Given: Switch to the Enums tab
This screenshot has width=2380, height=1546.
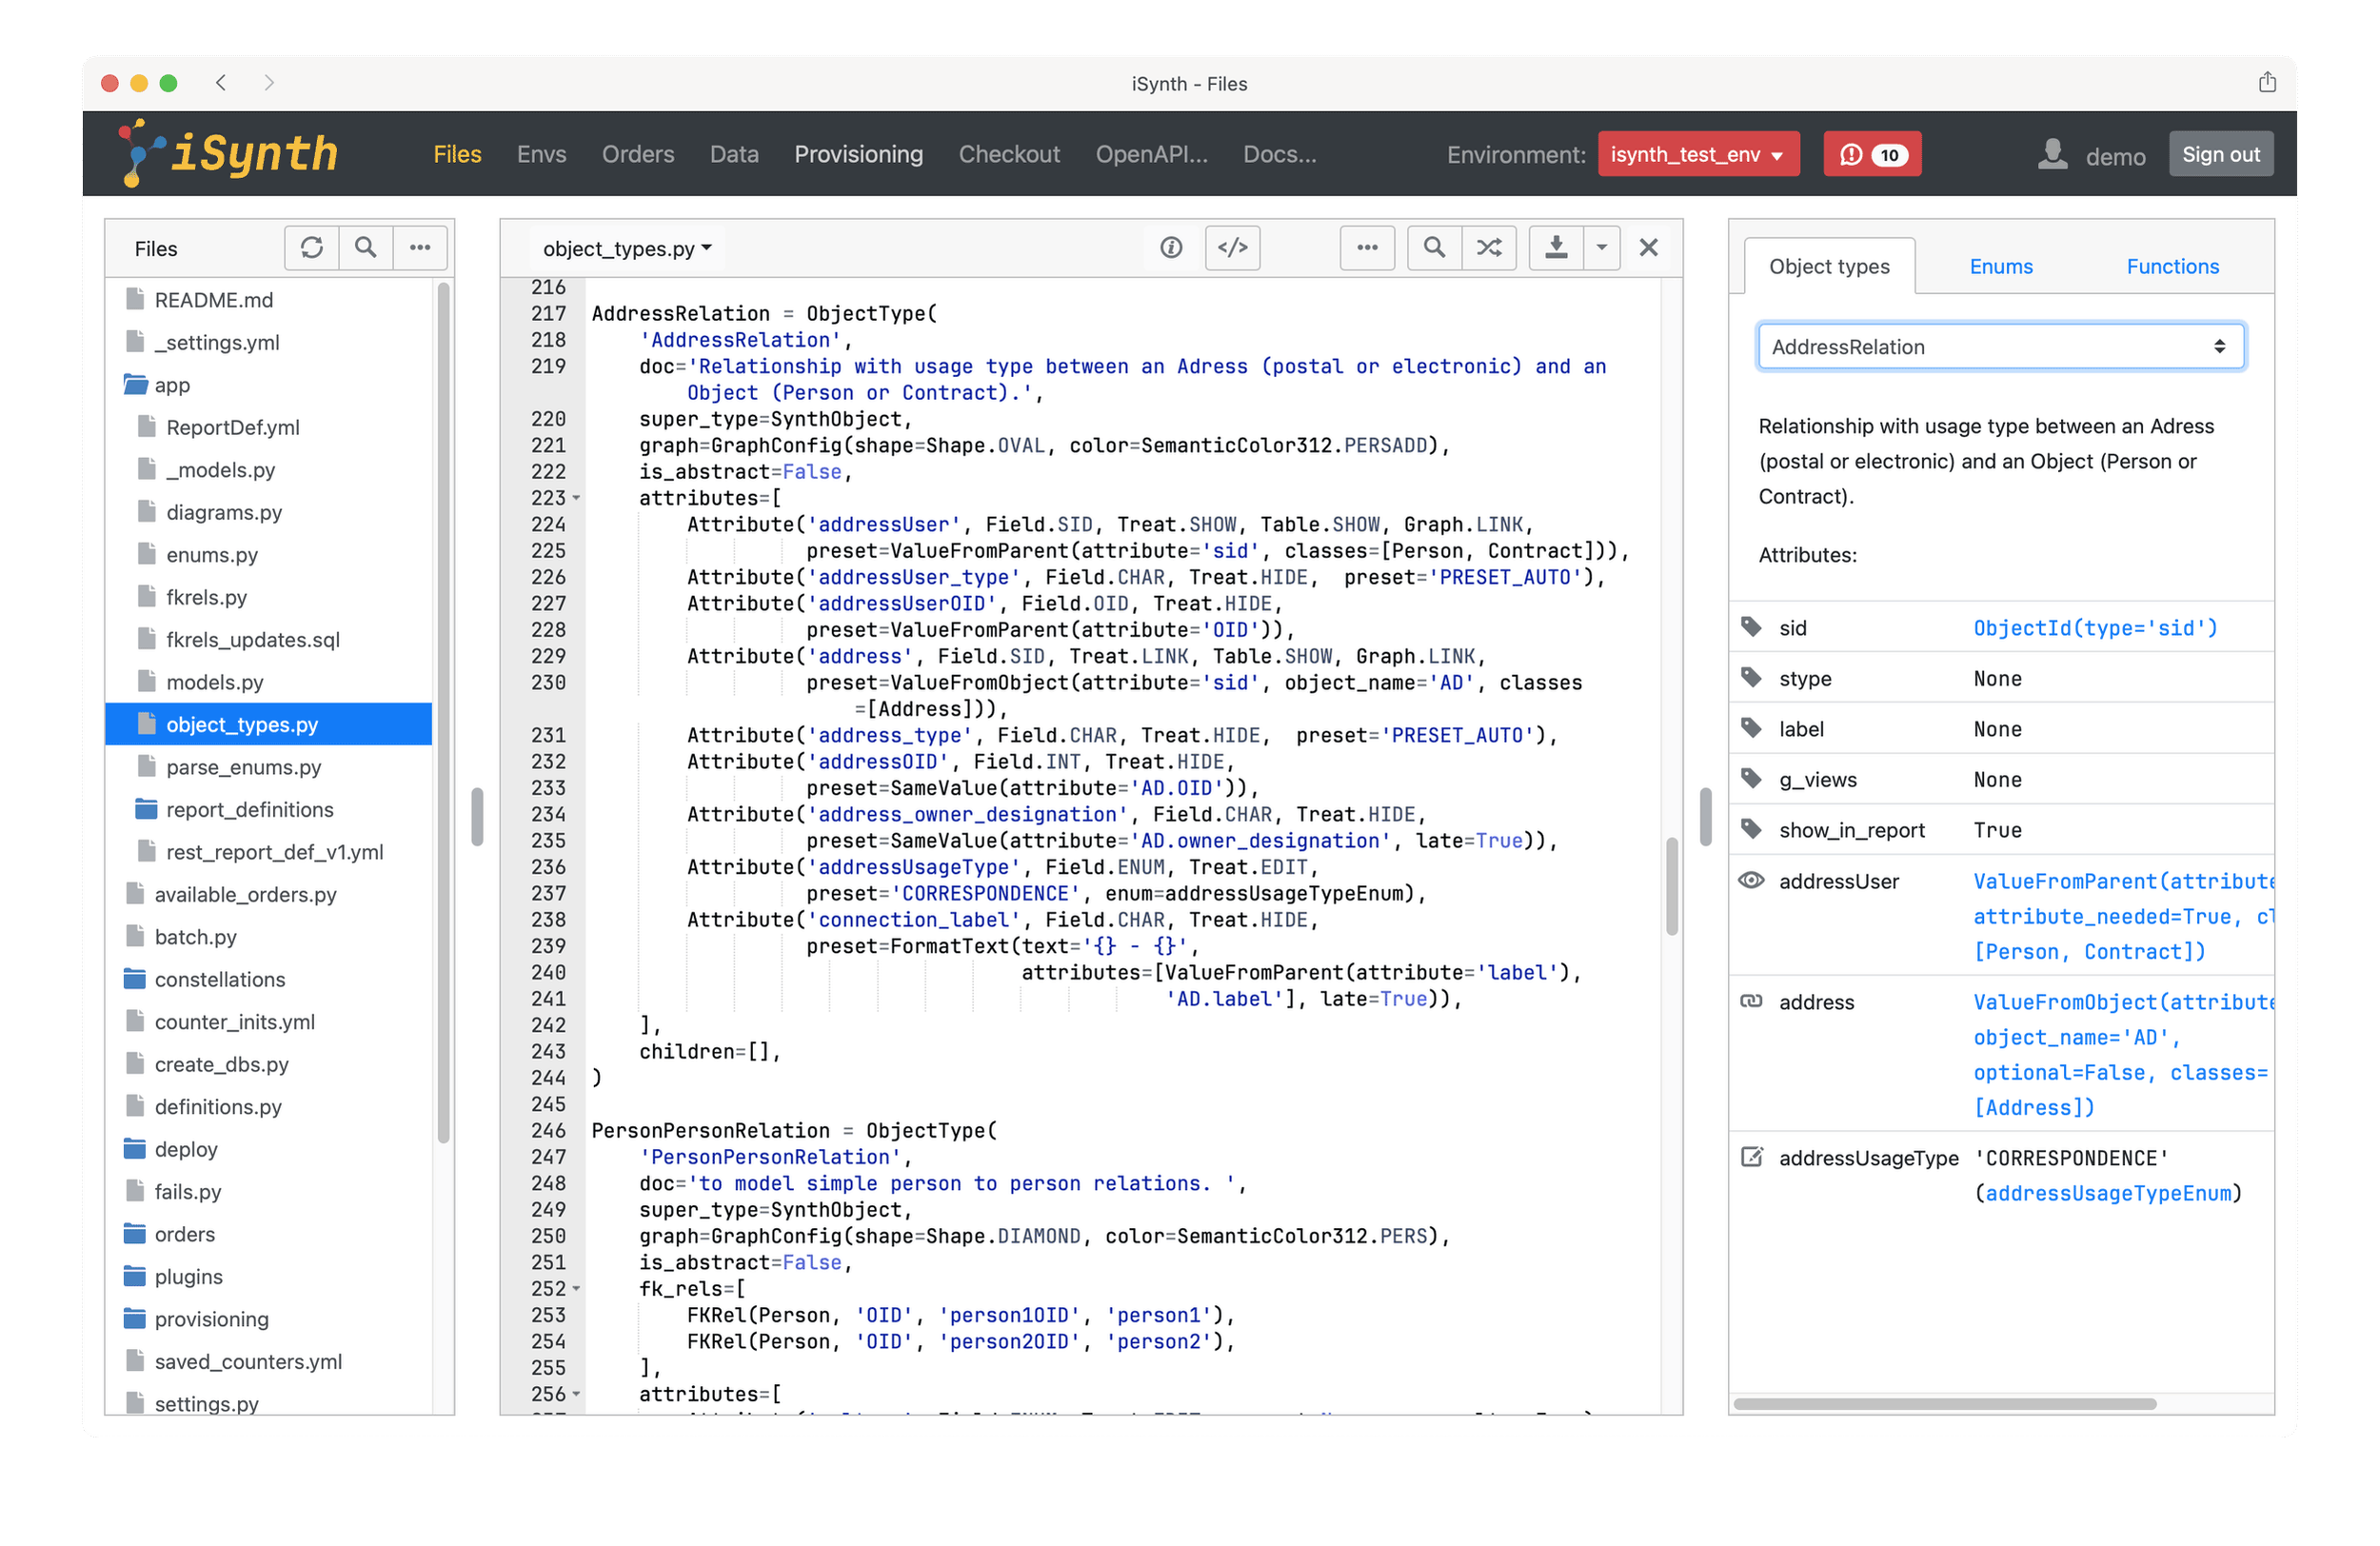Looking at the screenshot, I should (2000, 266).
